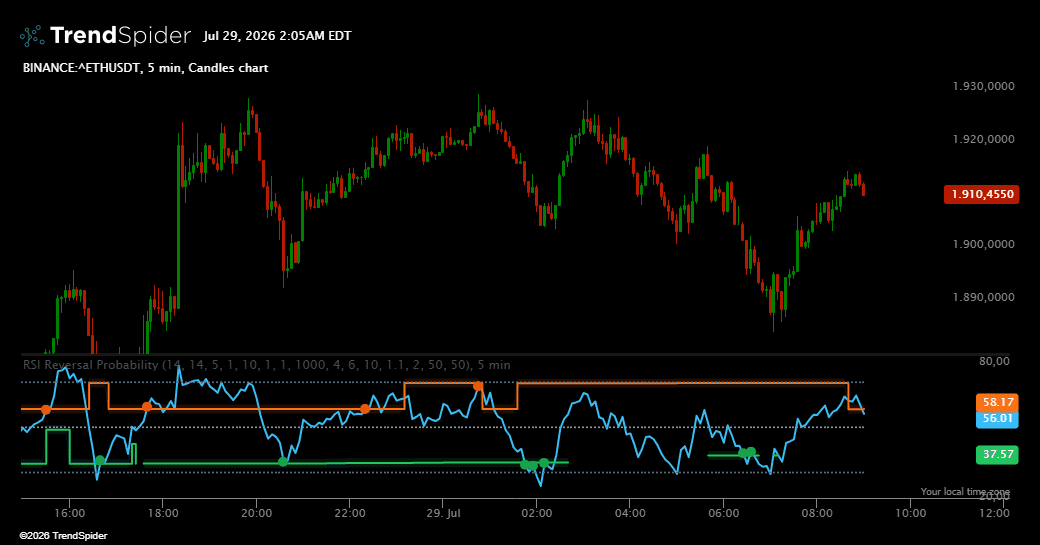Viewport: 1040px width, 545px height.
Task: Click the 20:00 time axis label
Action: tap(257, 513)
